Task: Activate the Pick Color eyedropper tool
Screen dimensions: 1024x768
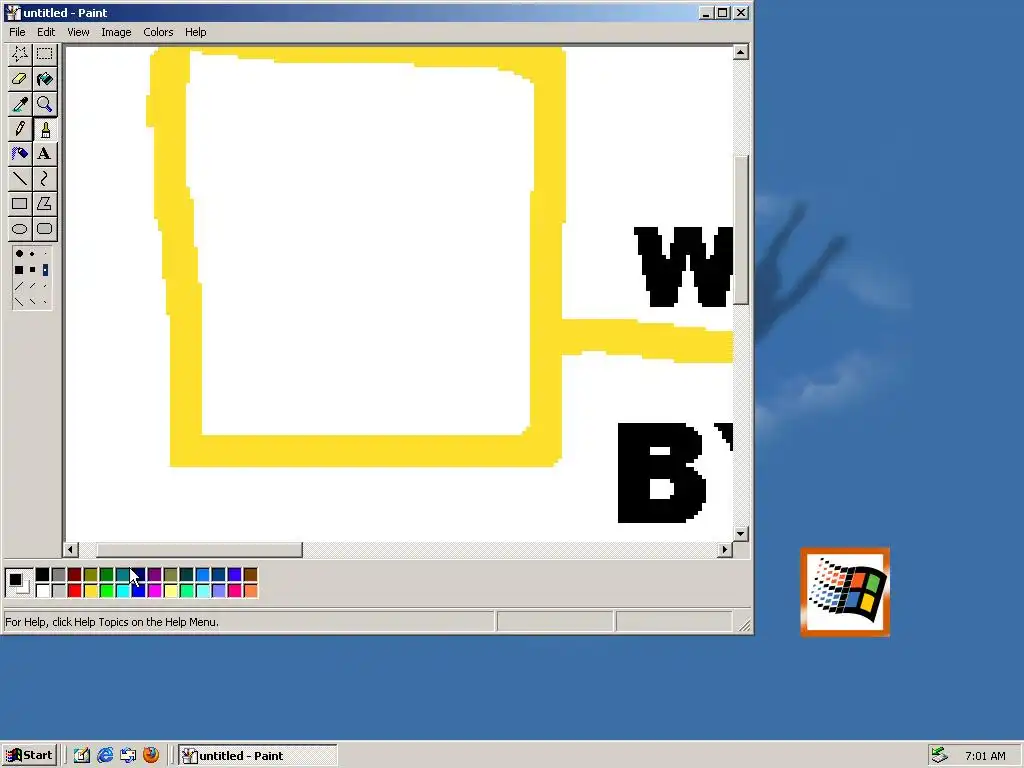Action: (20, 104)
